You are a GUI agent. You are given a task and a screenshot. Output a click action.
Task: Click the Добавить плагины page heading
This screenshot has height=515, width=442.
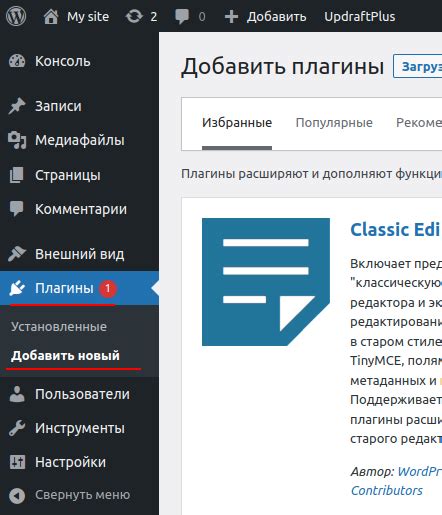pos(282,66)
